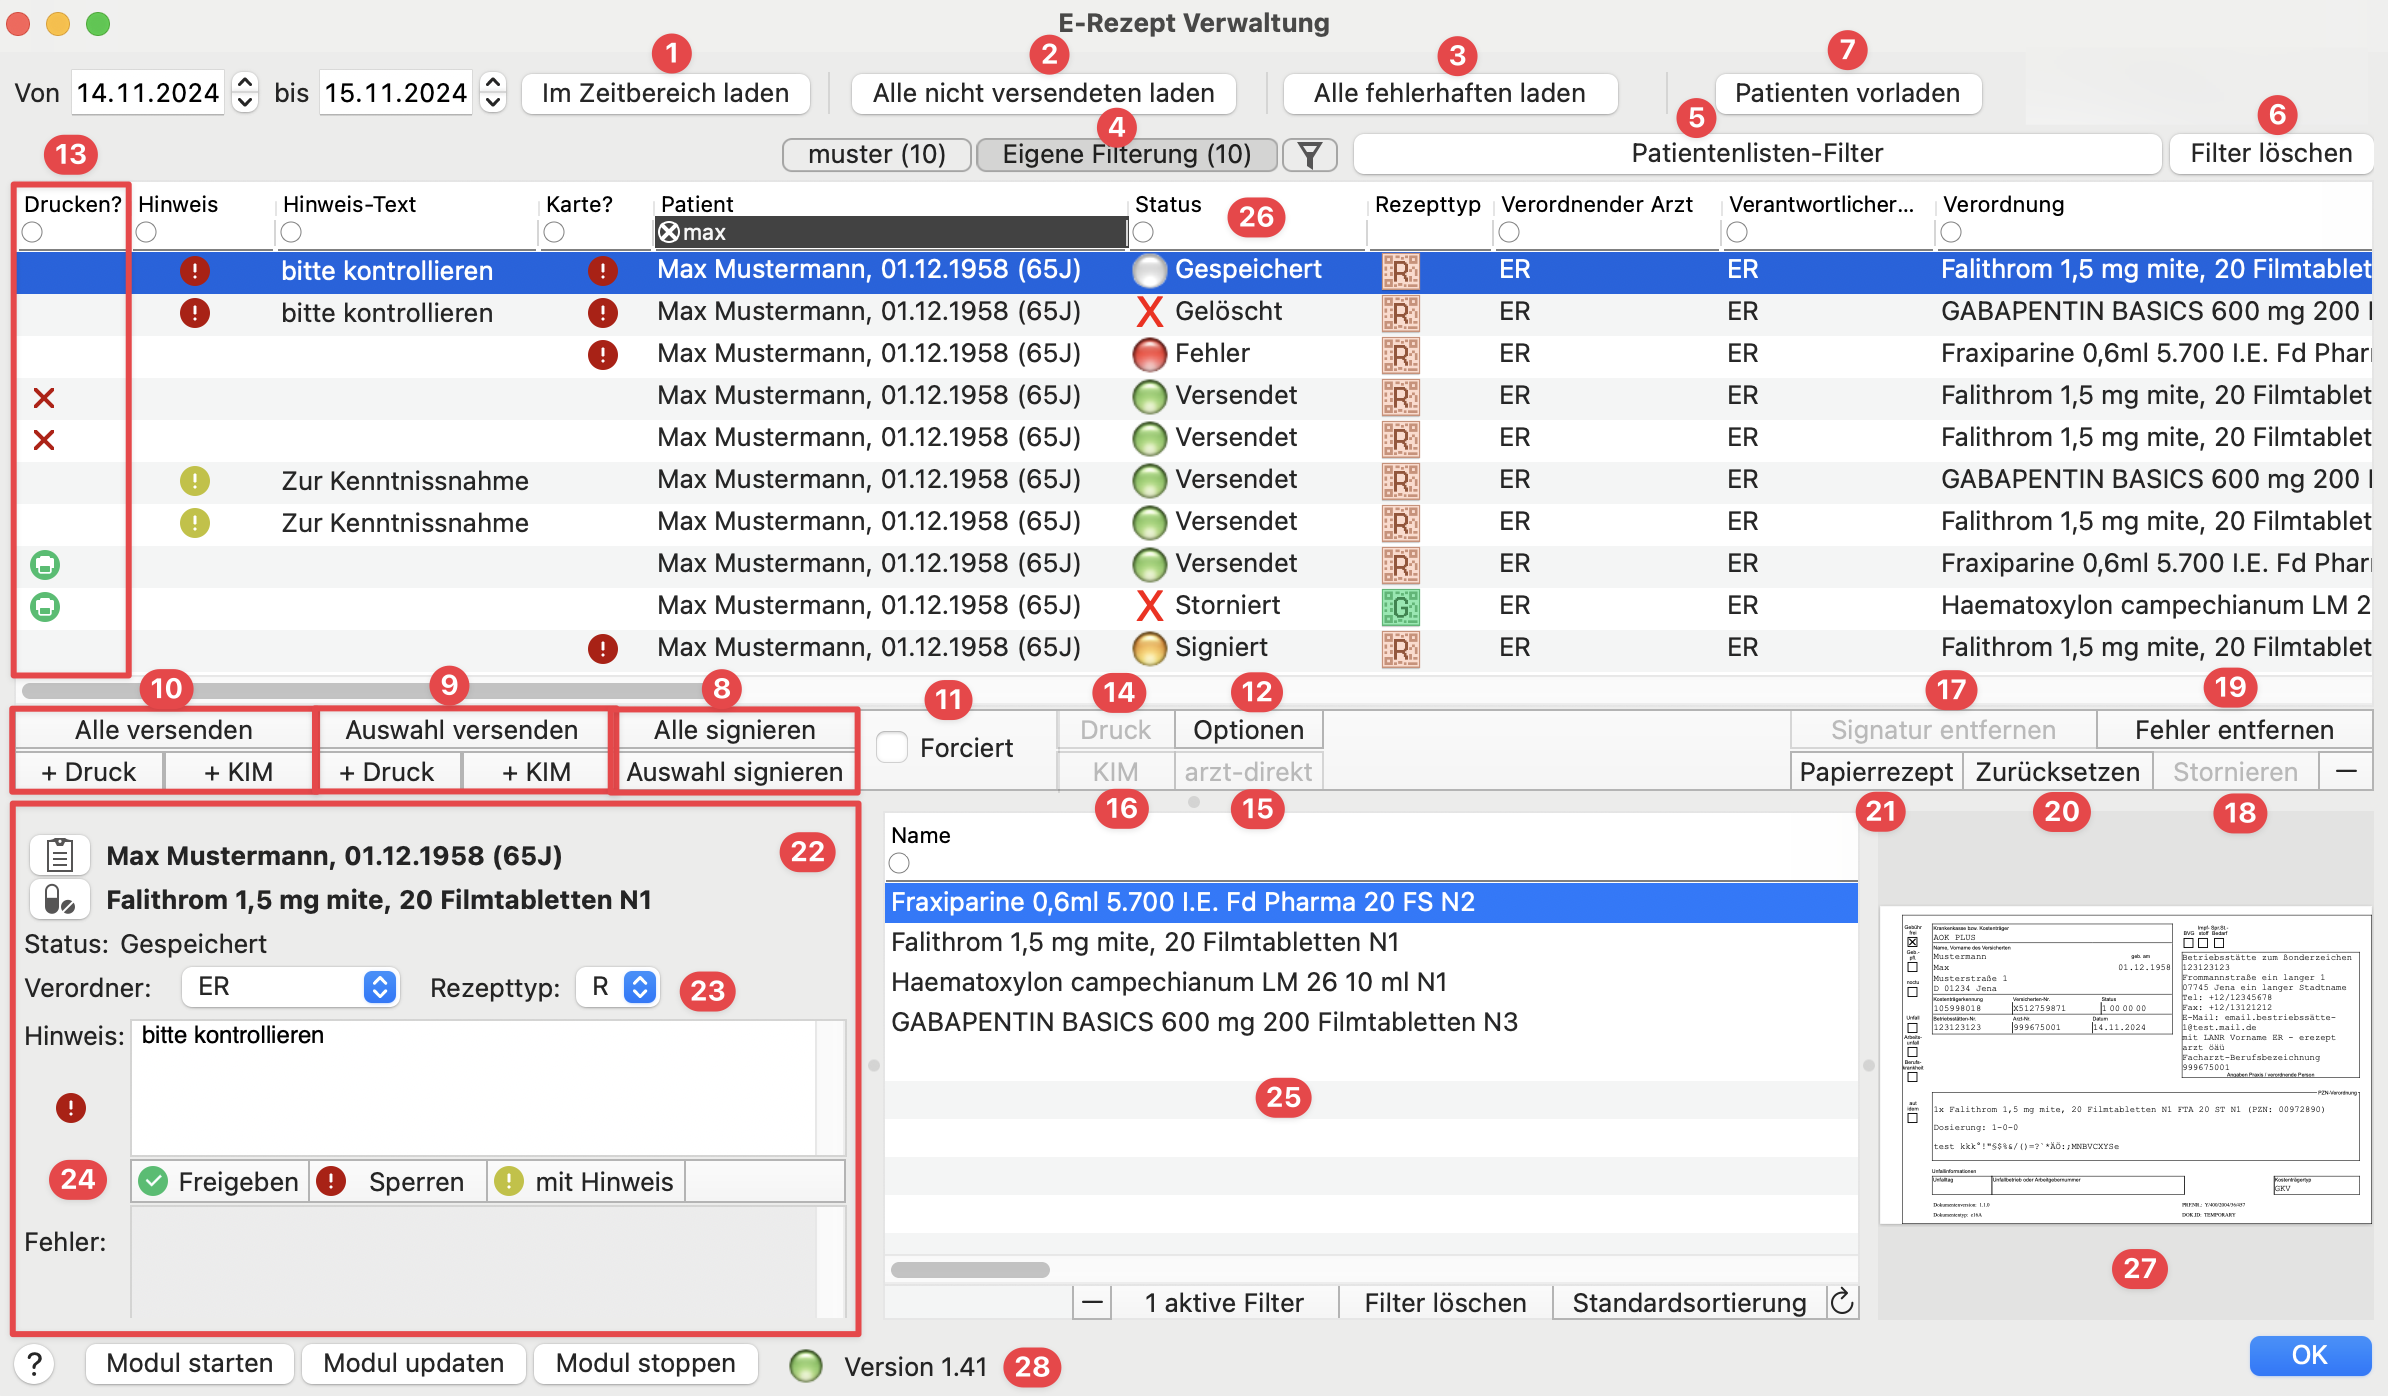The image size is (2388, 1396).
Task: Open the clipboard icon beside patient name
Action: [x=60, y=855]
